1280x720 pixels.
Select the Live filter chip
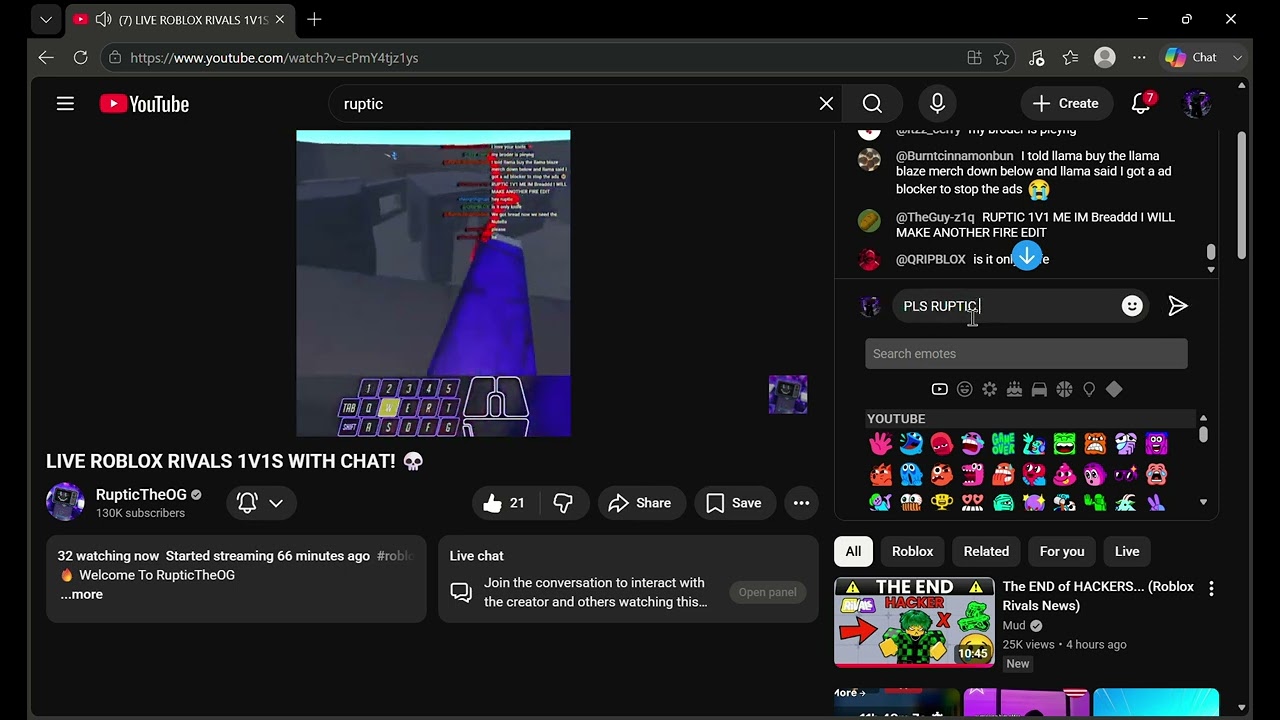coord(1127,551)
